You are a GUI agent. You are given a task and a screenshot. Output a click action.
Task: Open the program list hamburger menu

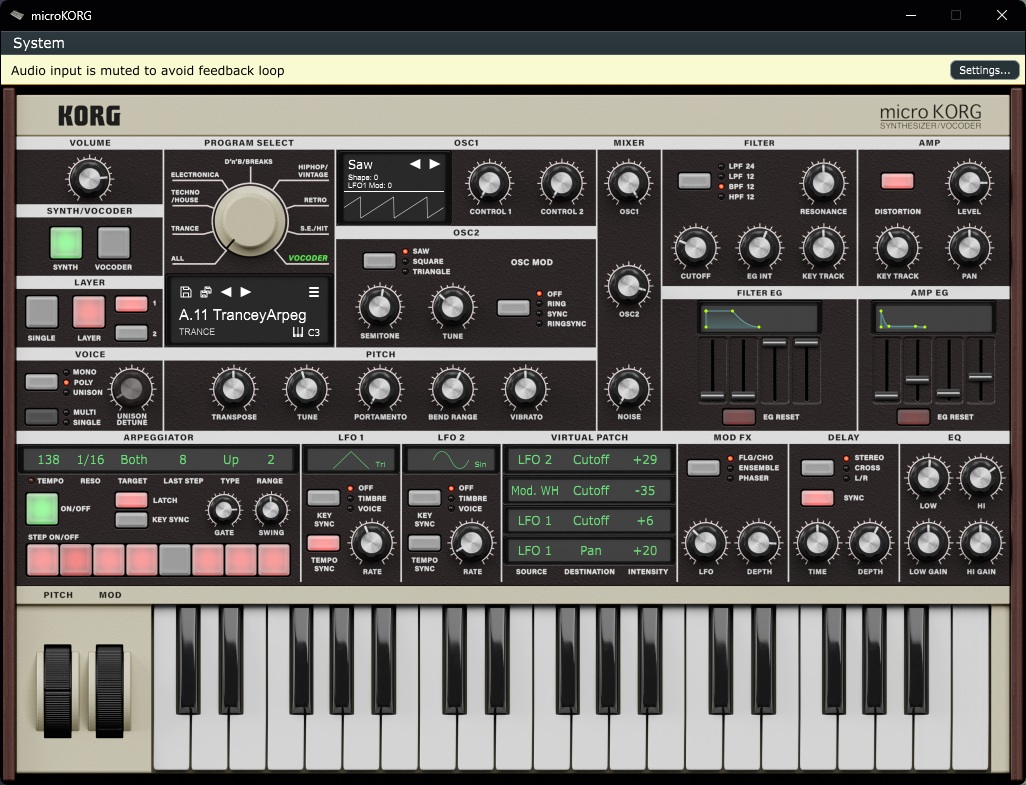[314, 292]
